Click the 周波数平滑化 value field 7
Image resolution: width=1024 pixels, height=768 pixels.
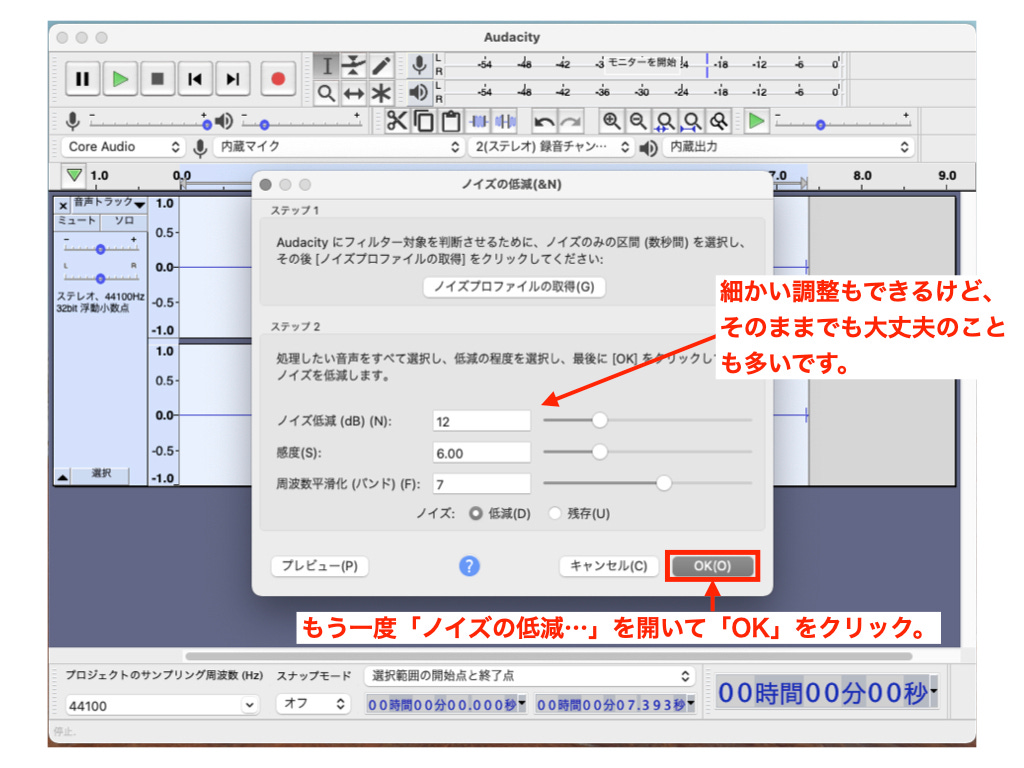coord(481,484)
